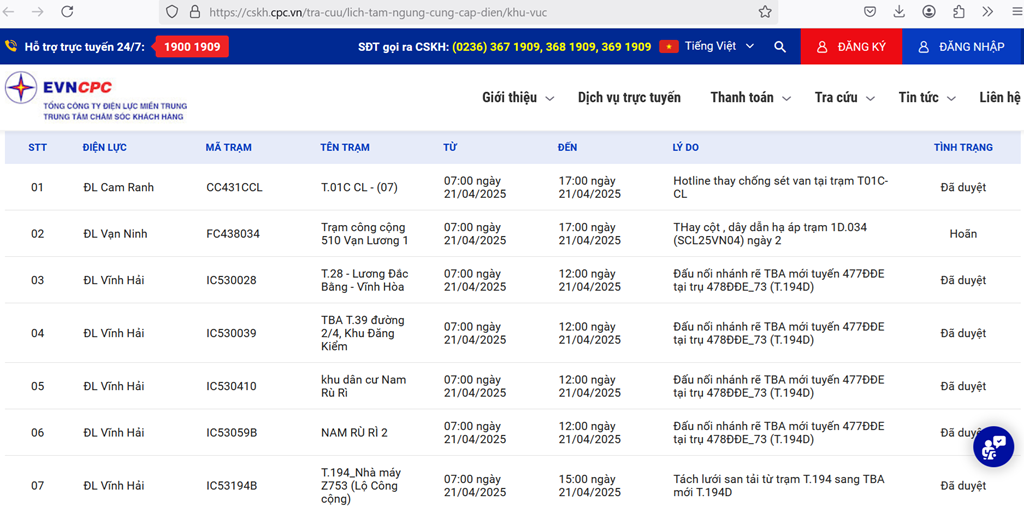Open the Dịch vụ trực tuyến menu item

click(629, 98)
